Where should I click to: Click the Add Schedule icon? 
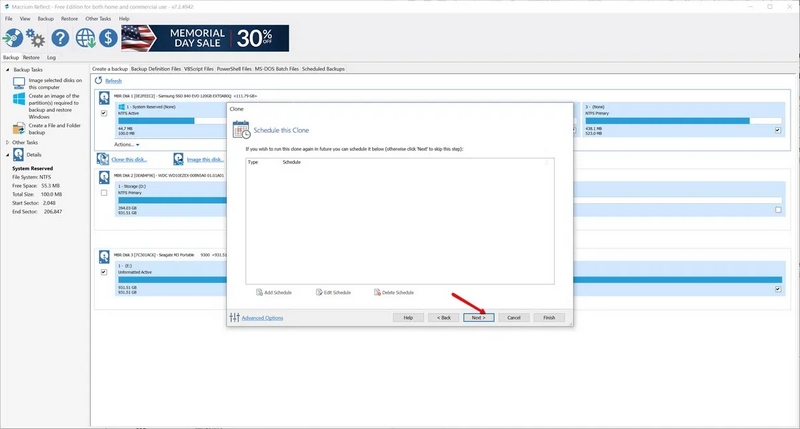(x=259, y=292)
